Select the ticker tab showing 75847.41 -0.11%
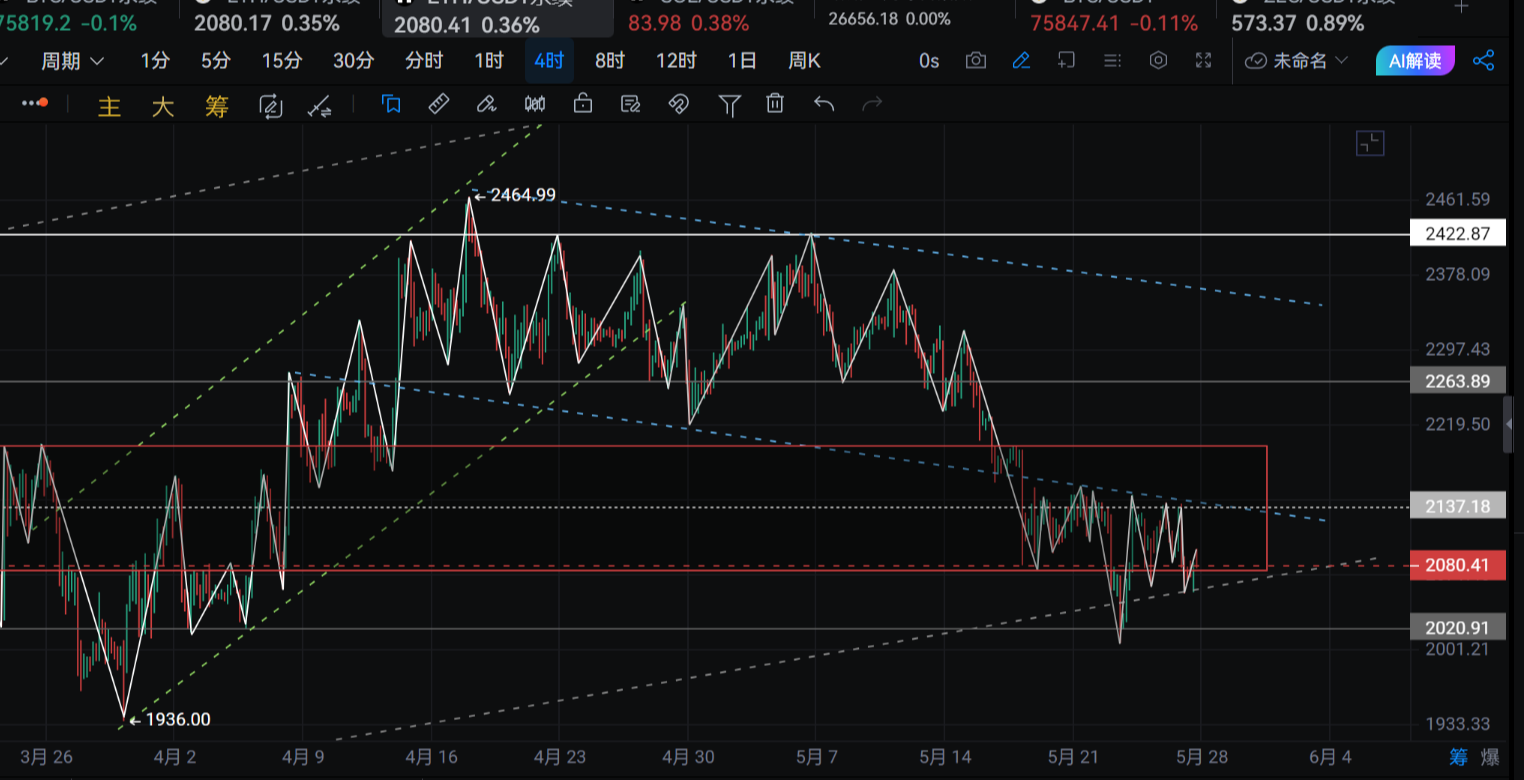This screenshot has width=1524, height=780. [1114, 20]
